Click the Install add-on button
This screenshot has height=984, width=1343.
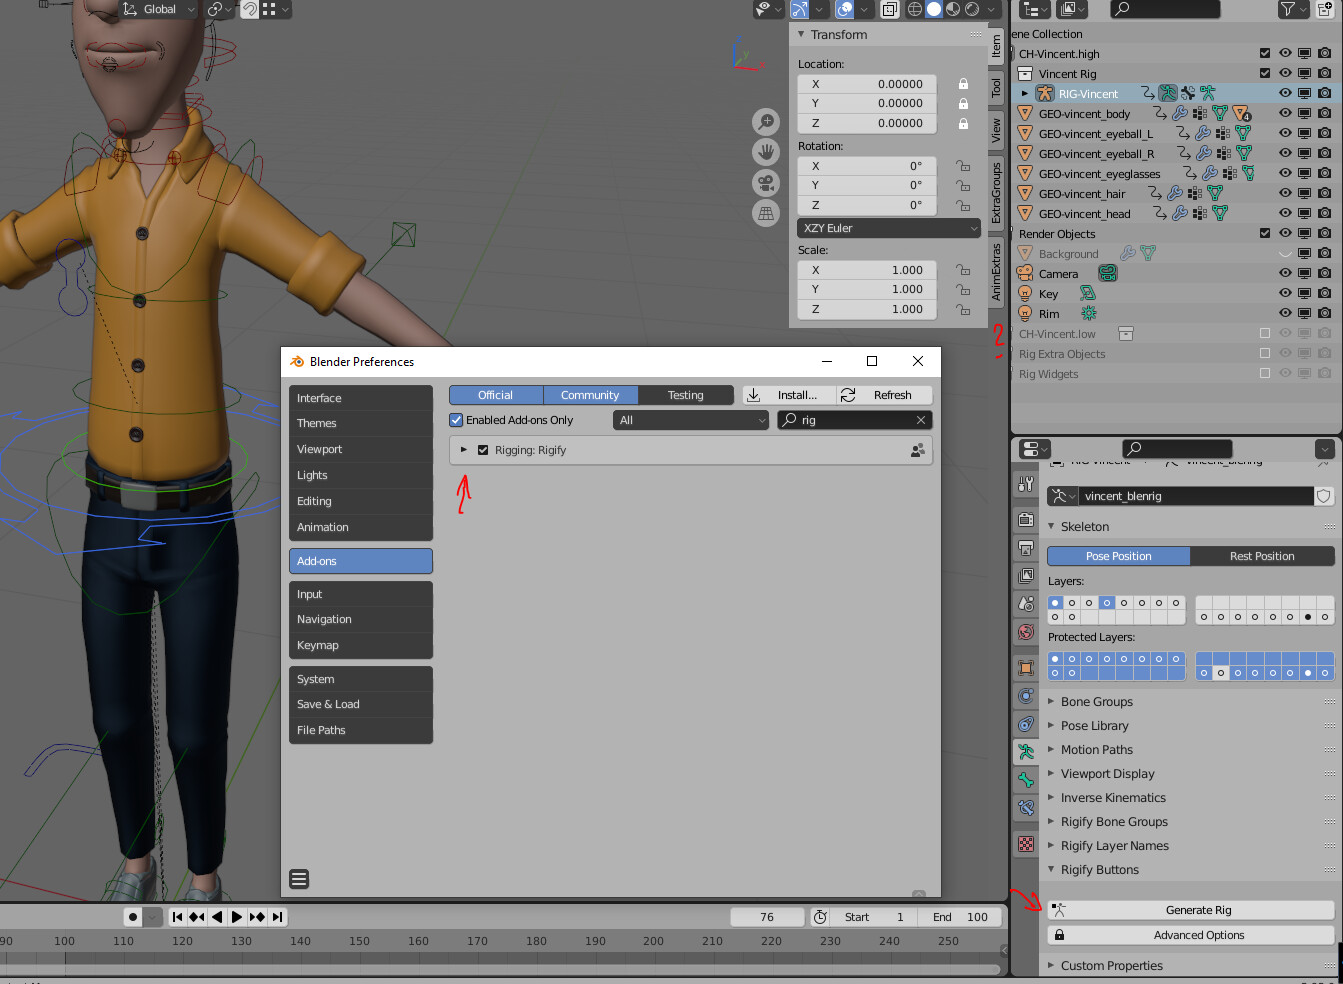789,395
